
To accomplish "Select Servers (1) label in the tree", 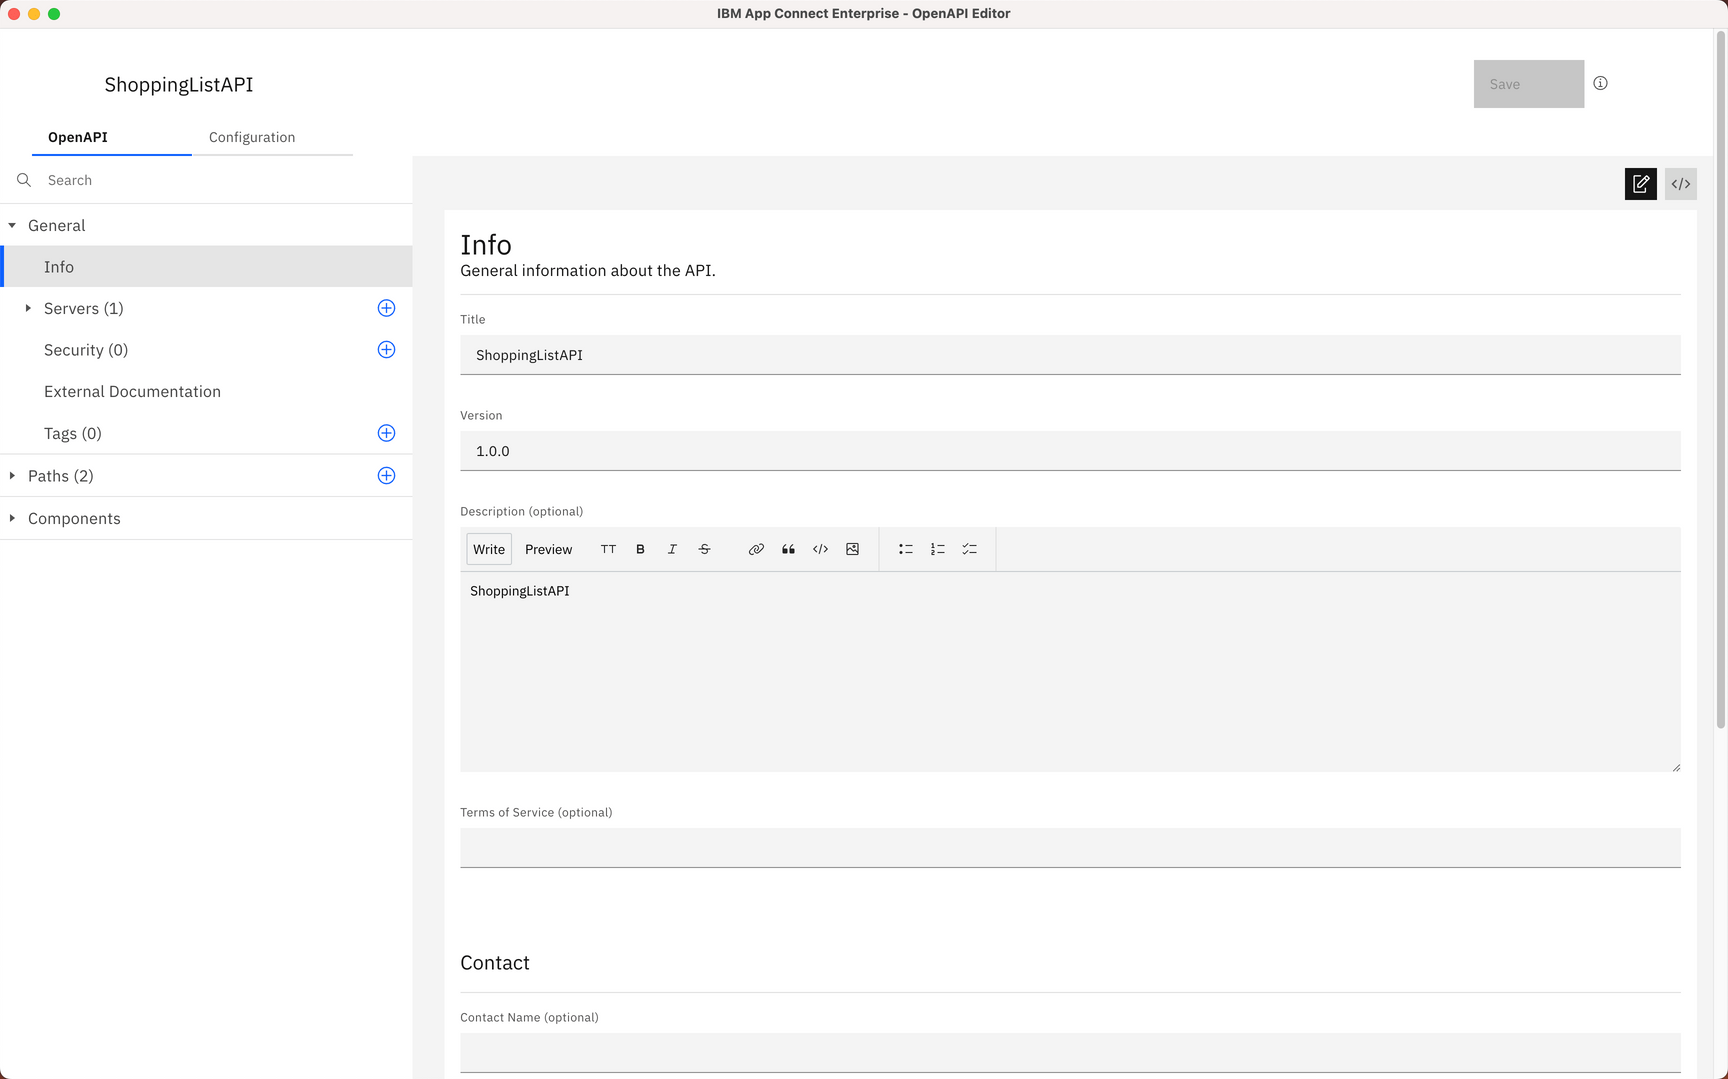I will coord(84,308).
